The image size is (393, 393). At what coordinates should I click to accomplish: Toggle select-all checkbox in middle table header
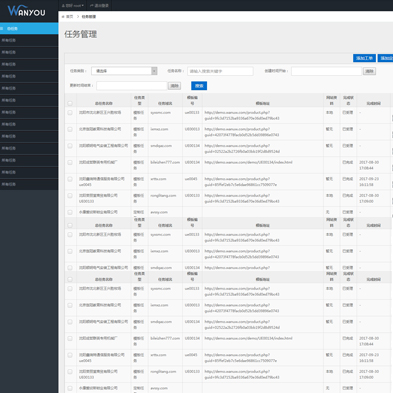[70, 225]
